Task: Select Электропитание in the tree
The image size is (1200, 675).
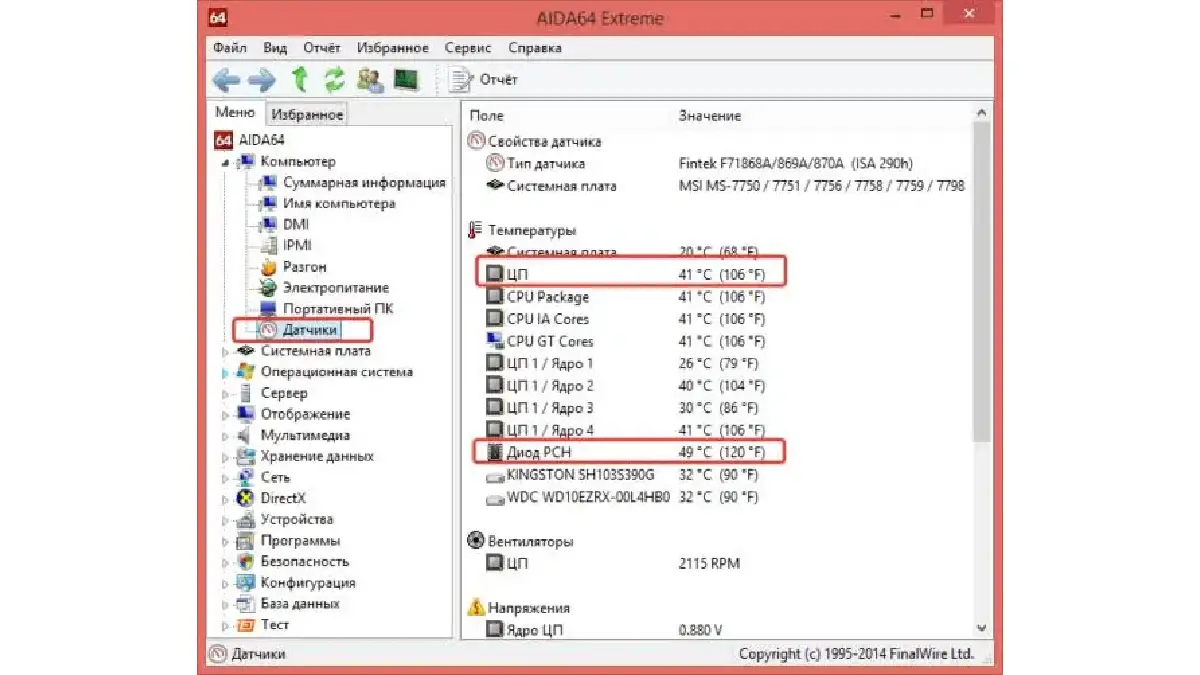Action: [336, 288]
